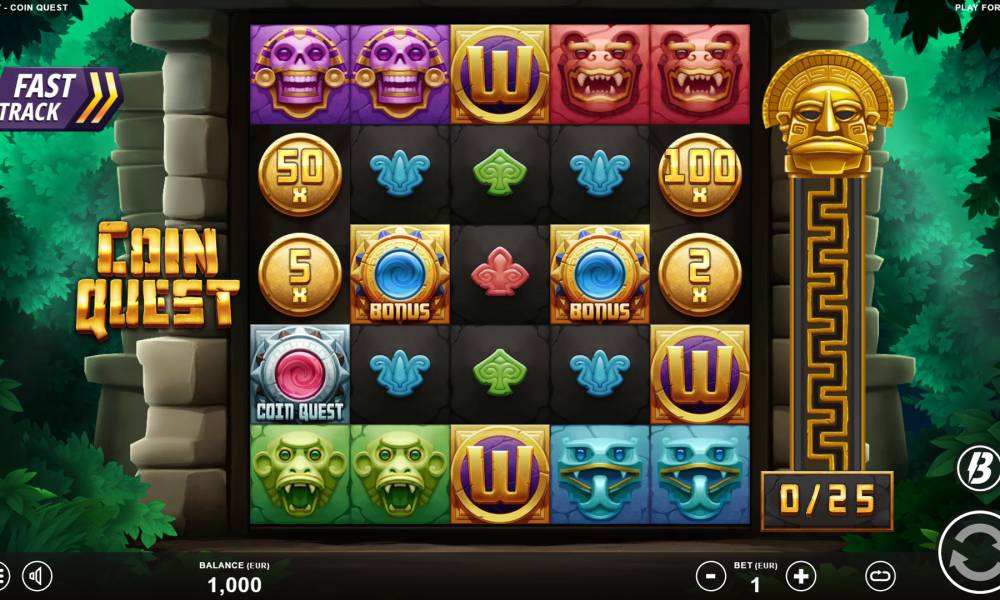Click the 100x gold coin
The width and height of the screenshot is (1000, 600).
coord(700,174)
